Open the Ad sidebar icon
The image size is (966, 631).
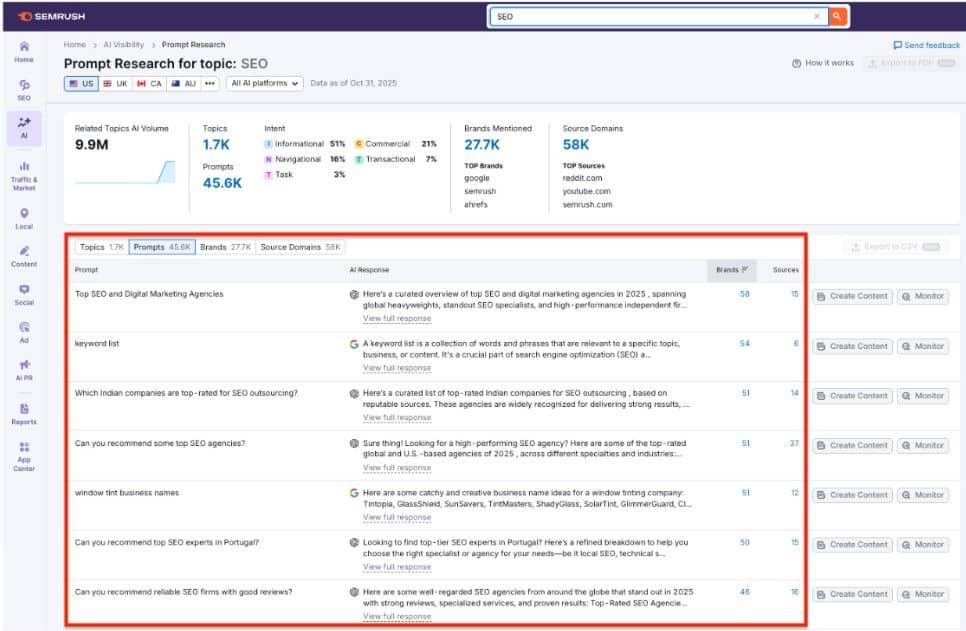24,332
